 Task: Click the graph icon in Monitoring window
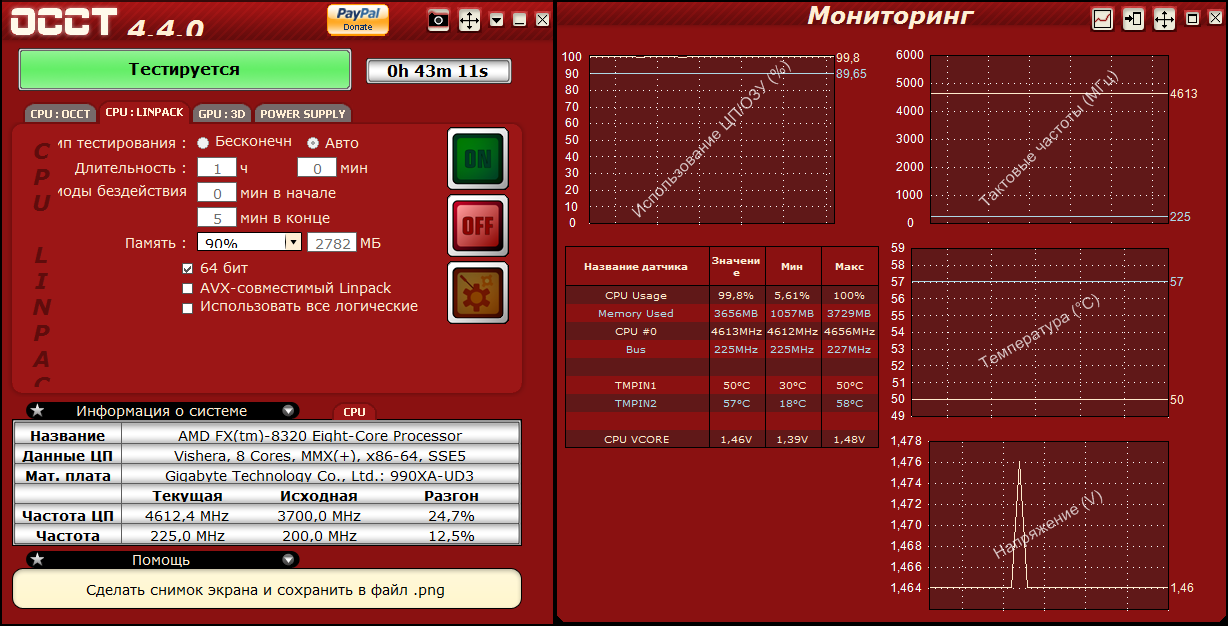tap(1102, 19)
